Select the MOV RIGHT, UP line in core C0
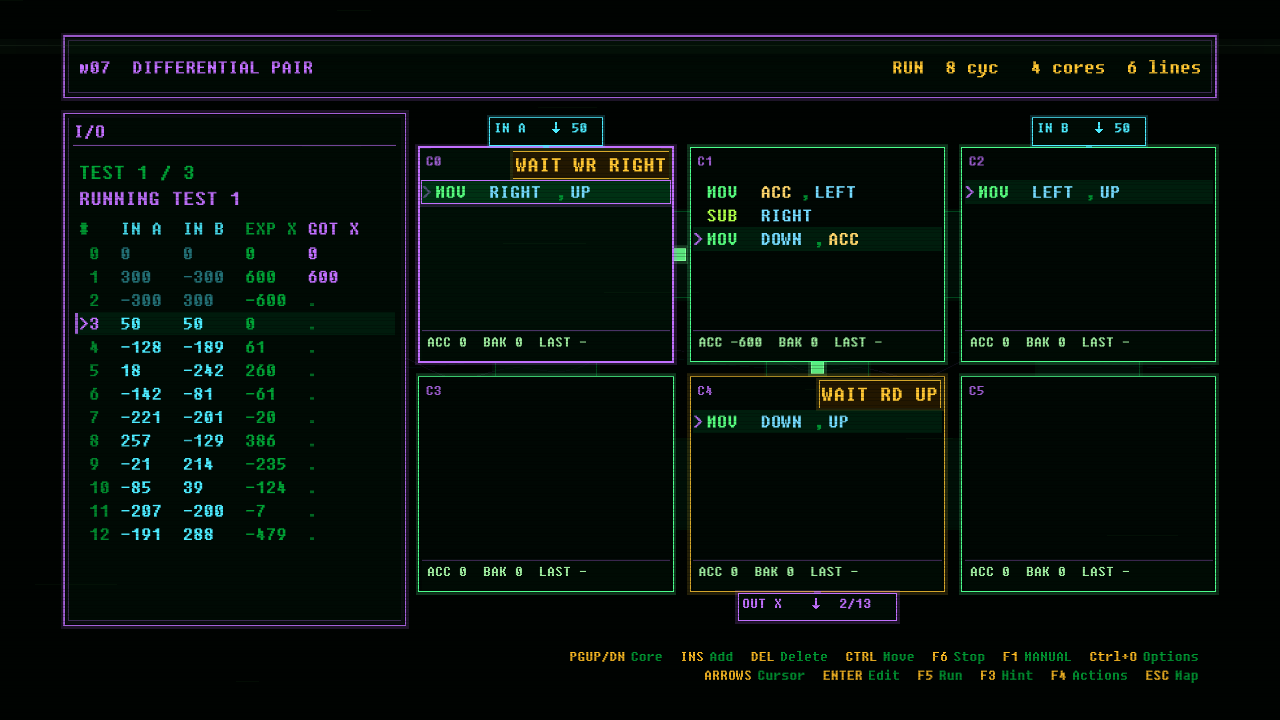 tap(546, 192)
